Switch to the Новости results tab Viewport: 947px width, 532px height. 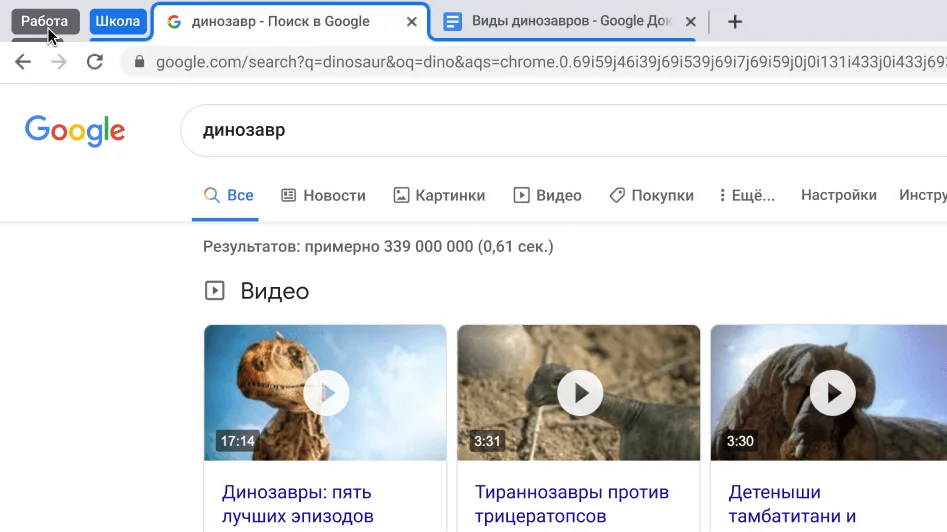(323, 195)
